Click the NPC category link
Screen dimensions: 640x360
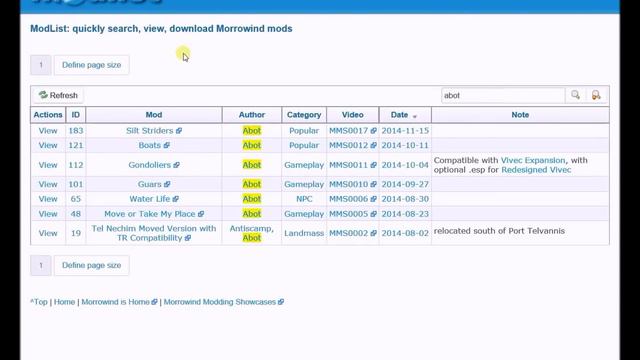304,199
